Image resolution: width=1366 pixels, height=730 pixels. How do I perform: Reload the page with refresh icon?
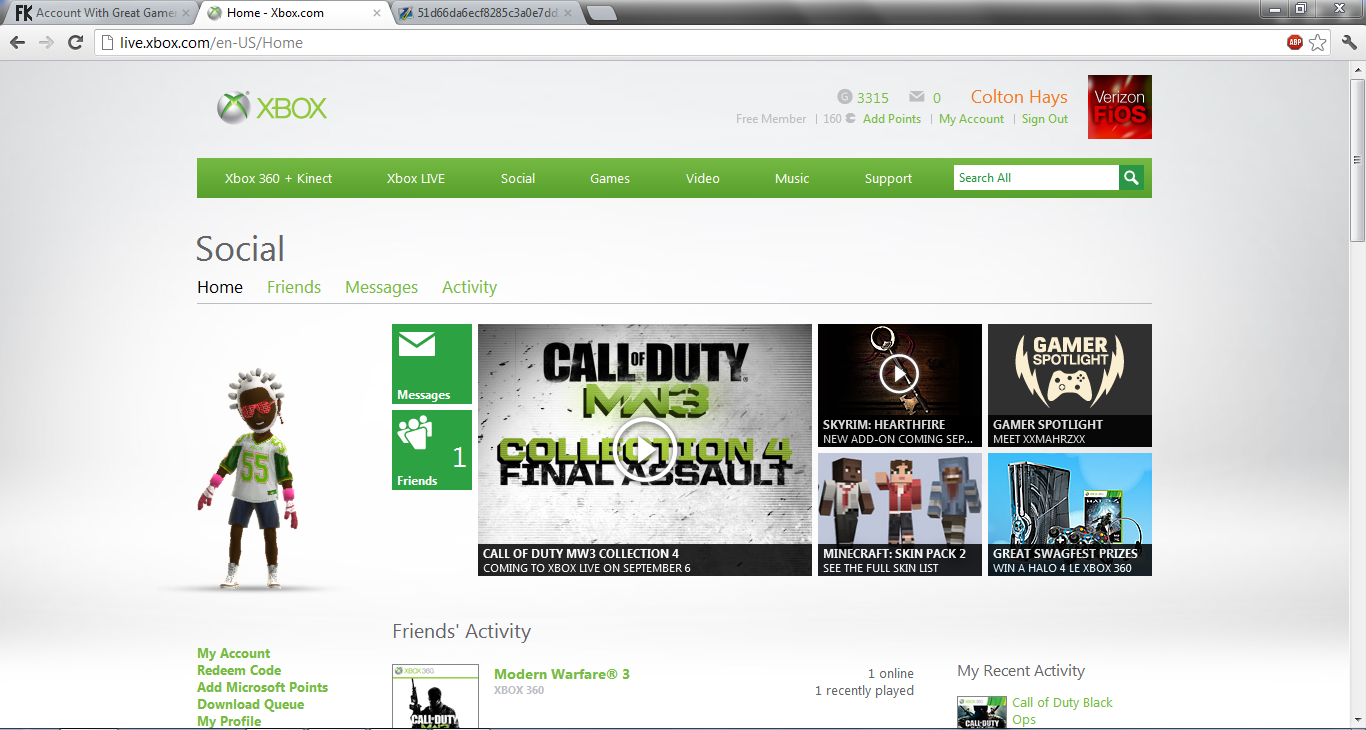(75, 42)
